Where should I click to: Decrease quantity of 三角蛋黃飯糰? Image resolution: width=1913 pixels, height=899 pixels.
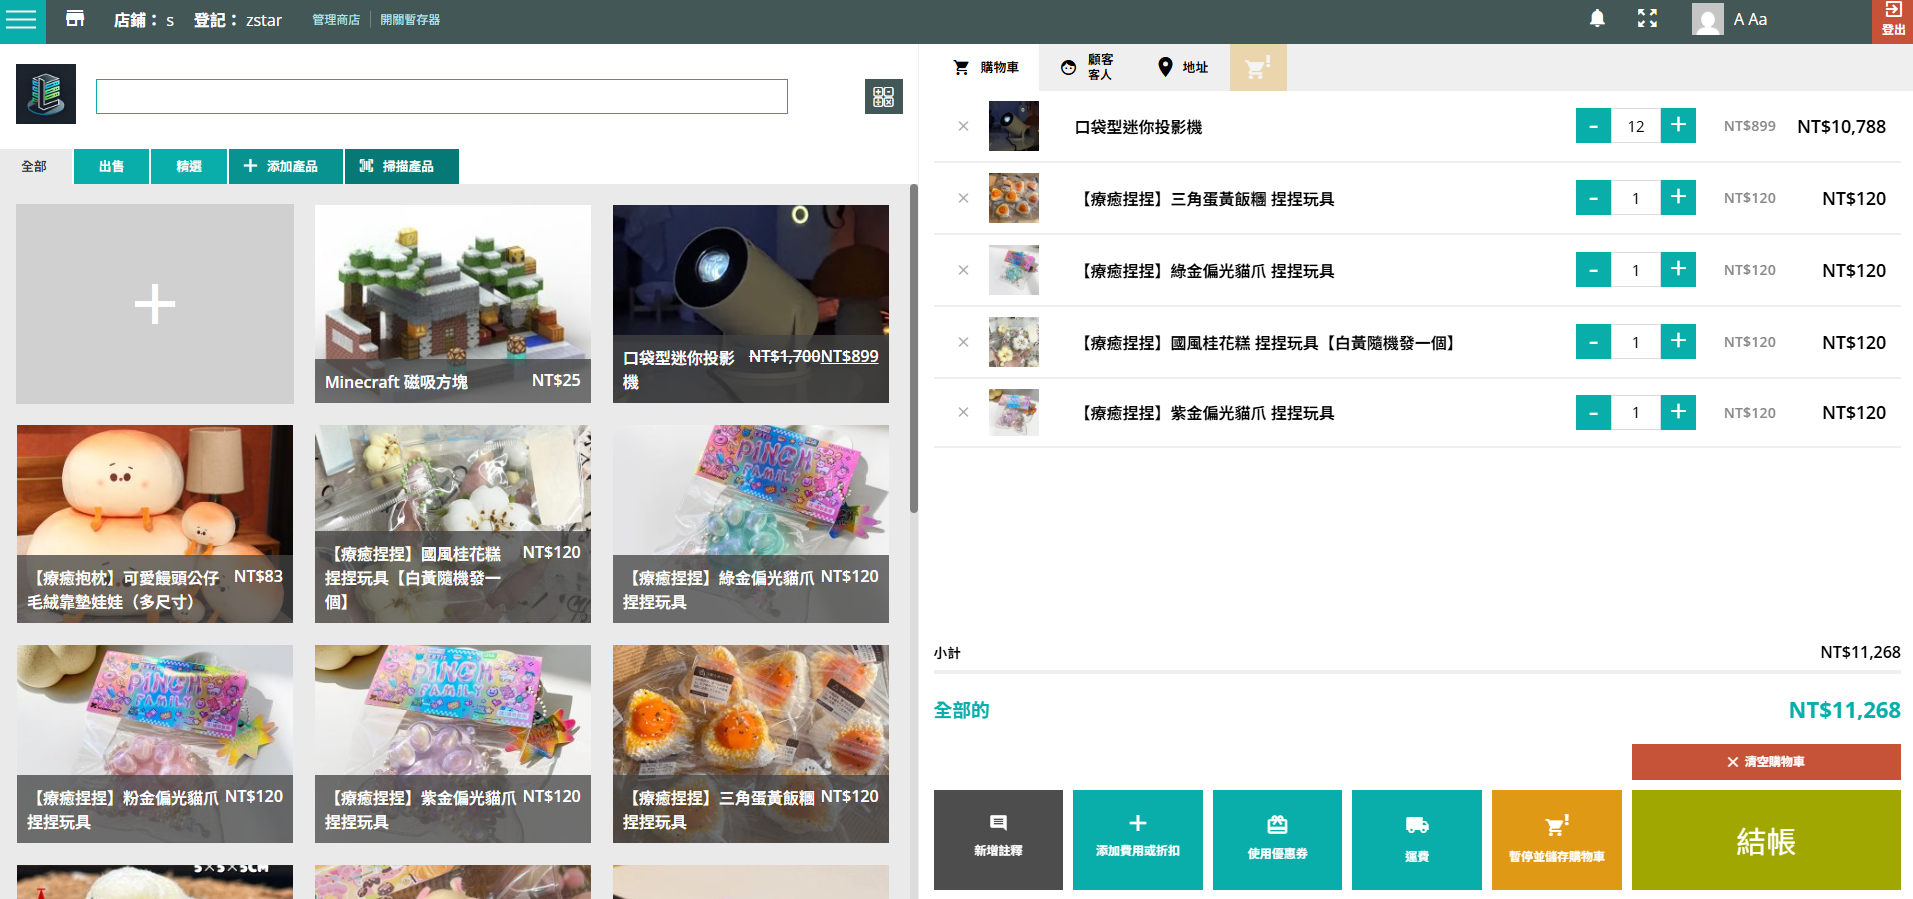pos(1593,198)
